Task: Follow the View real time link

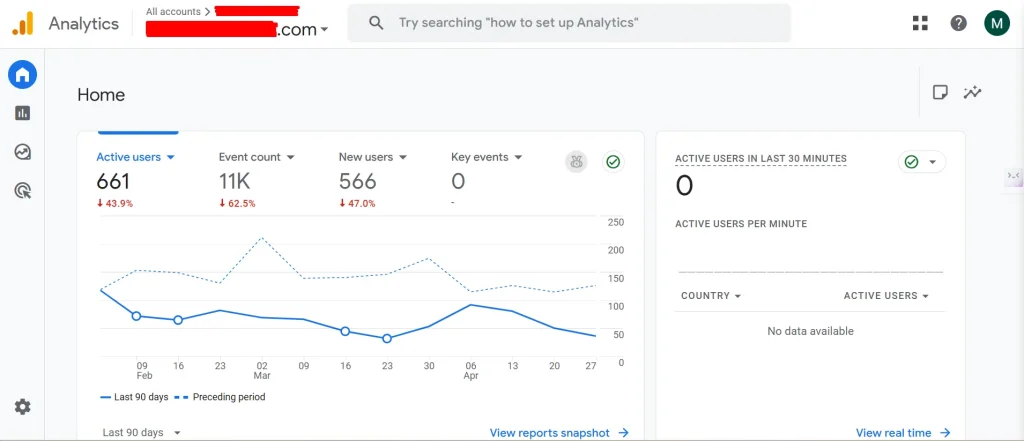Action: (x=903, y=433)
